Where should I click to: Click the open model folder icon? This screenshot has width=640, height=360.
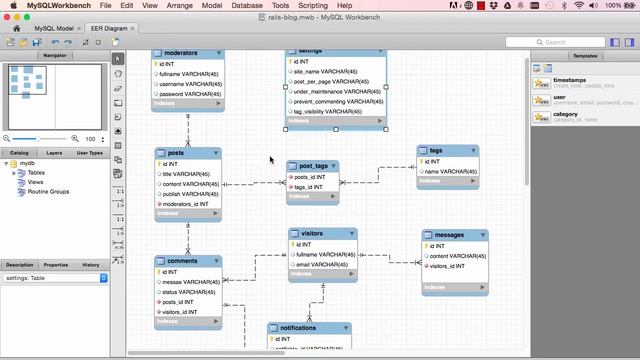tap(23, 42)
